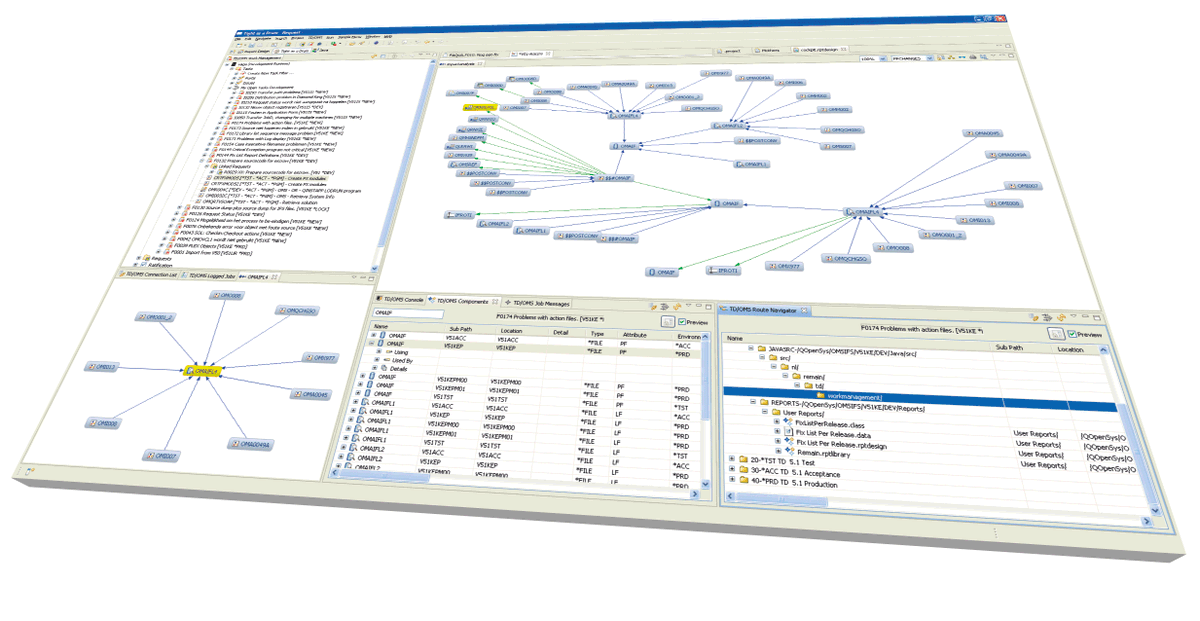Click the OMAIFL1 logical file icon in Components tree
Screen dimensions: 1200x621
point(366,403)
